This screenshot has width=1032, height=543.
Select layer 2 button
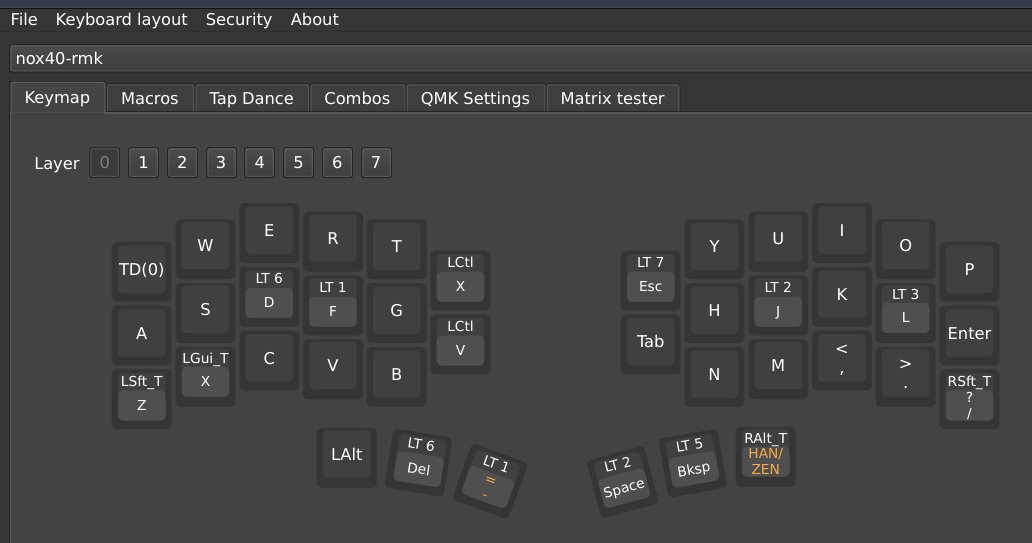pyautogui.click(x=182, y=163)
